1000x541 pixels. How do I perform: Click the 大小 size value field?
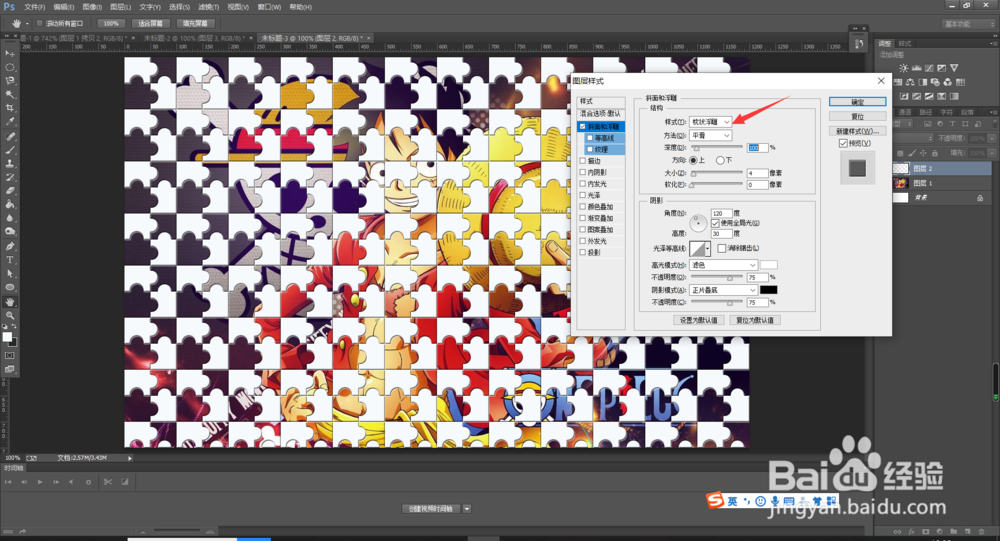(757, 173)
